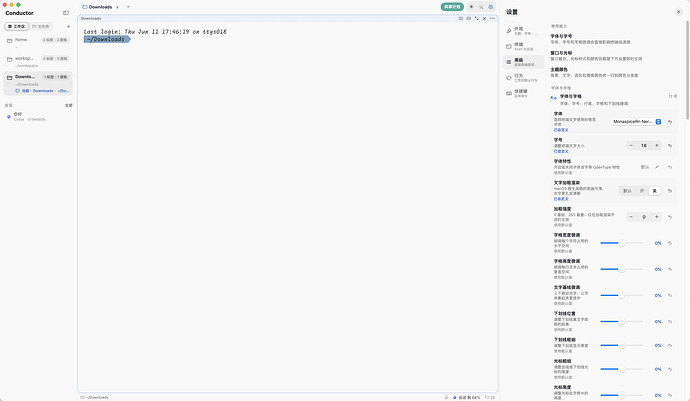Viewport: 690px width, 401px height.
Task: Open the Downloads pane more-options ellipsis
Action: click(492, 18)
